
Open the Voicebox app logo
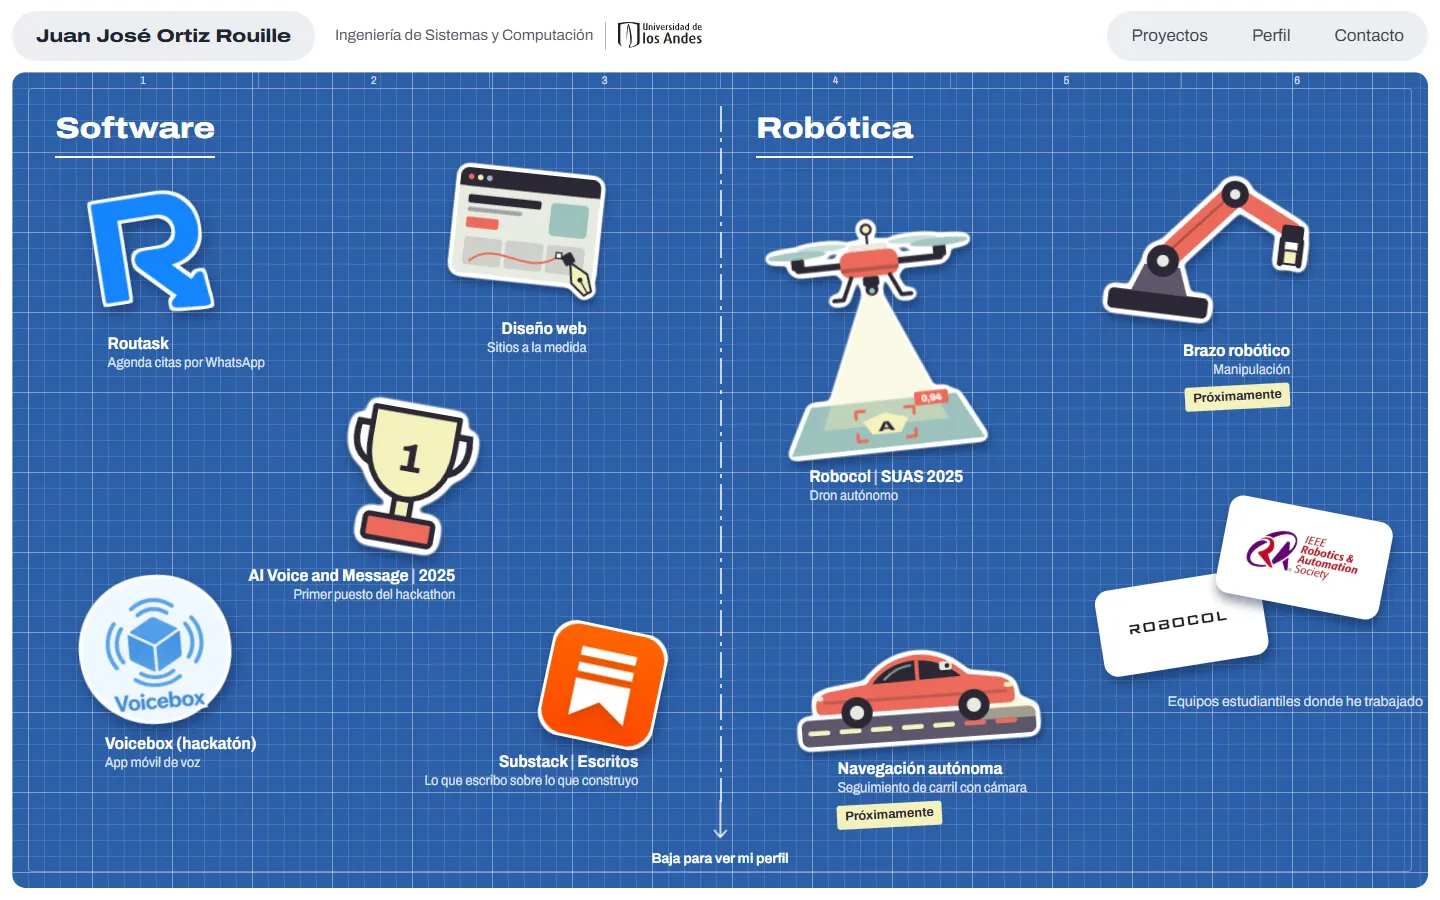pyautogui.click(x=155, y=650)
